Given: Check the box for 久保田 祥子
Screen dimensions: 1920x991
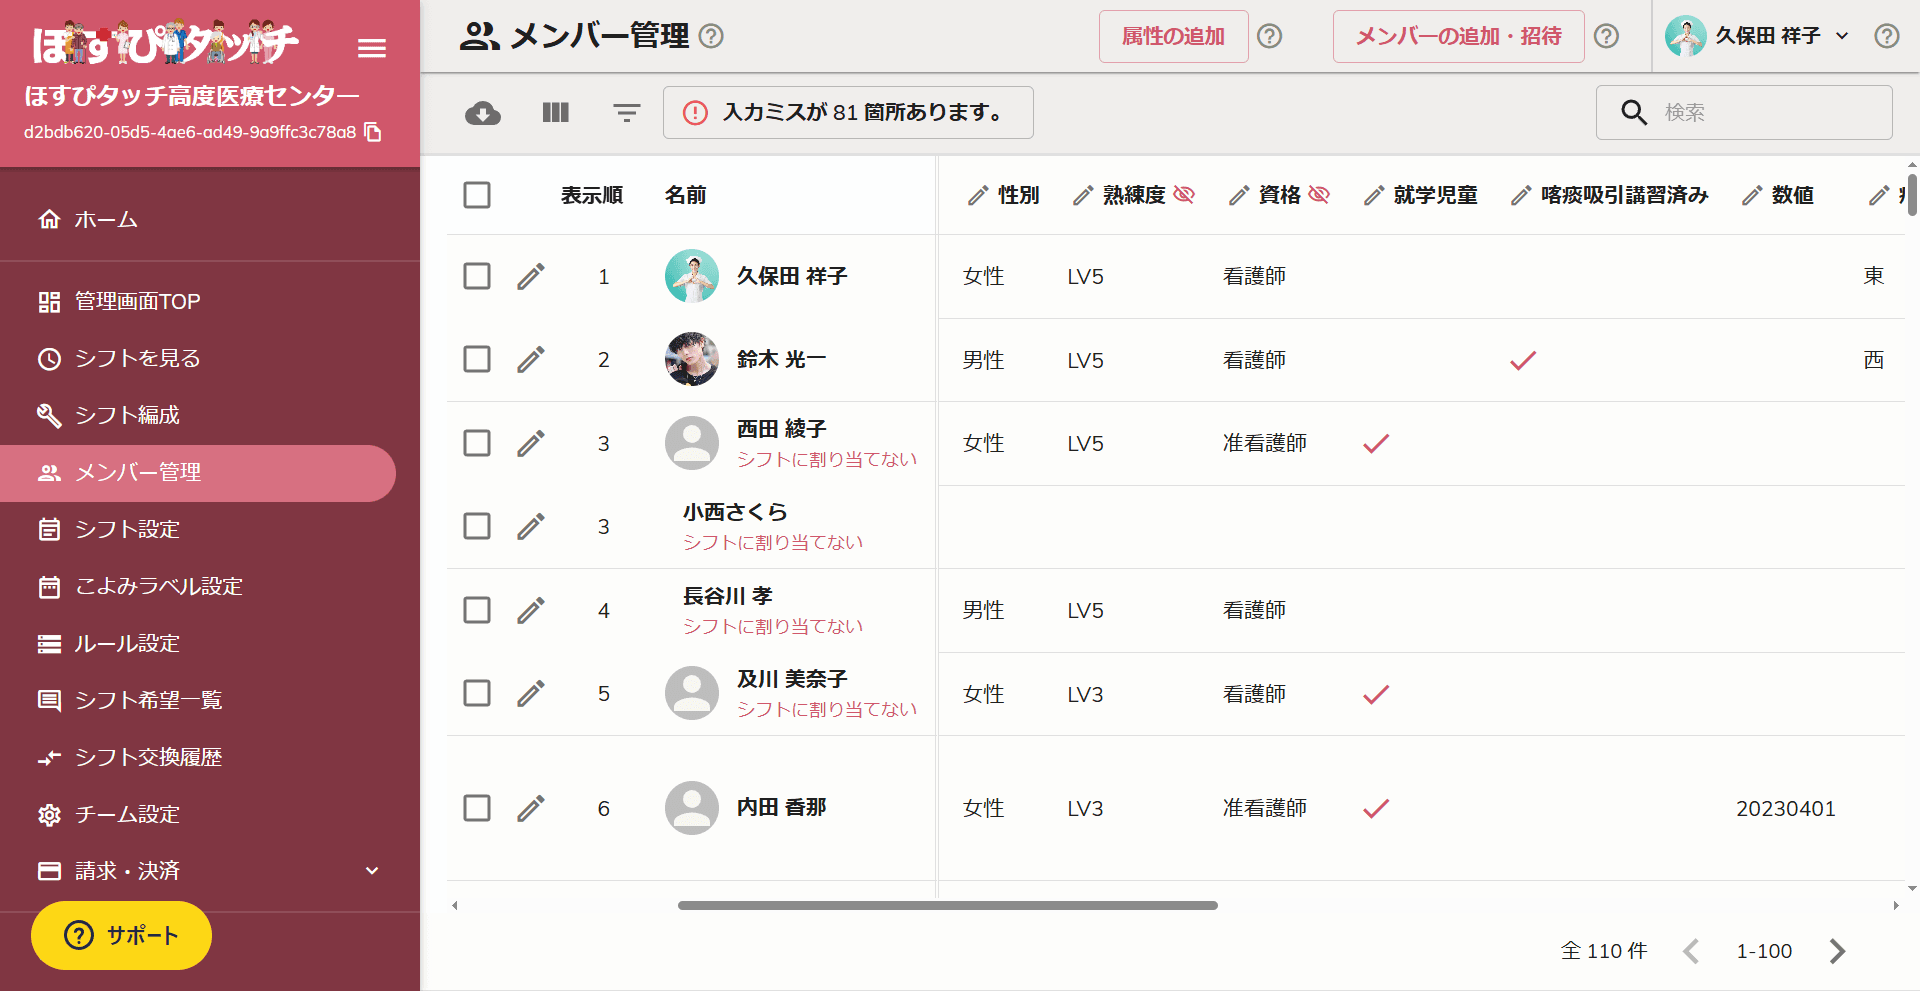Looking at the screenshot, I should click(477, 276).
